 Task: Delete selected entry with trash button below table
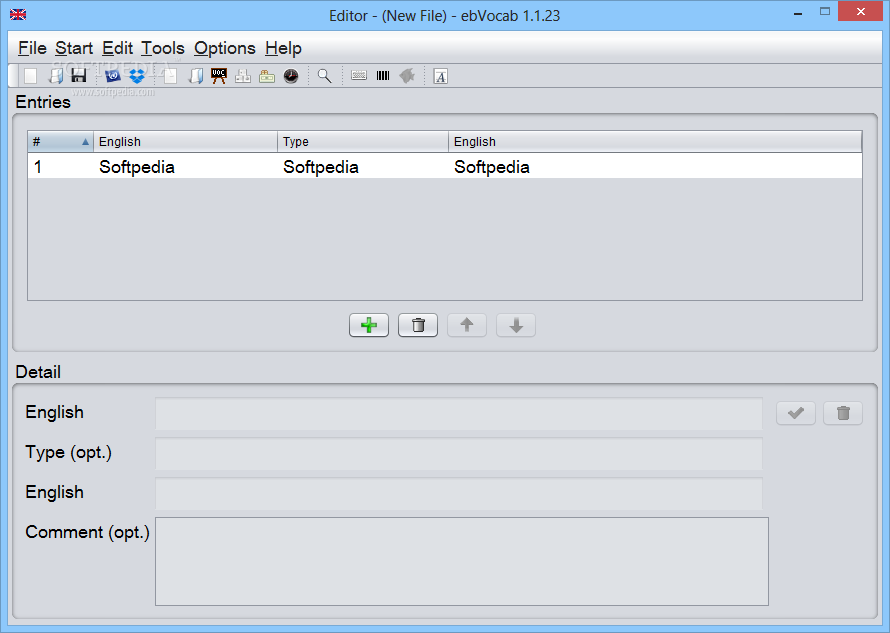click(x=418, y=325)
